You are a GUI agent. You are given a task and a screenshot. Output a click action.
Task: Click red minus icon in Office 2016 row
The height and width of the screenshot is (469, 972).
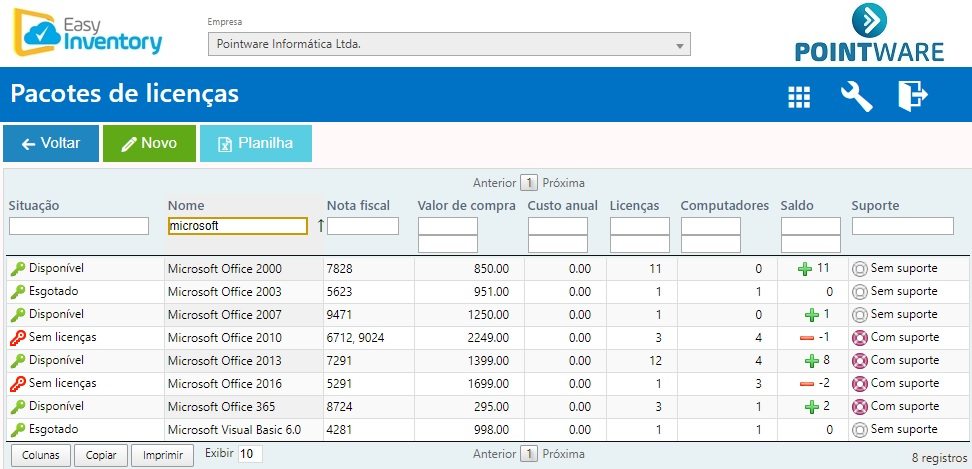click(x=808, y=384)
